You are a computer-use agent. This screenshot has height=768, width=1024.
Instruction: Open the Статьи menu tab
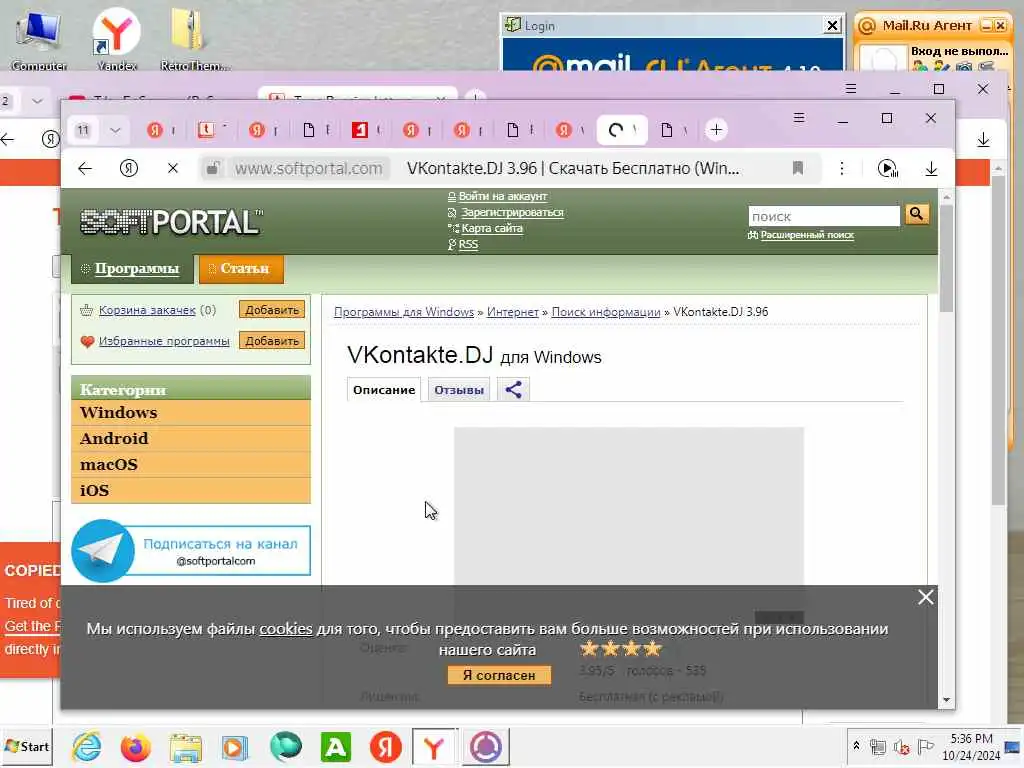241,268
